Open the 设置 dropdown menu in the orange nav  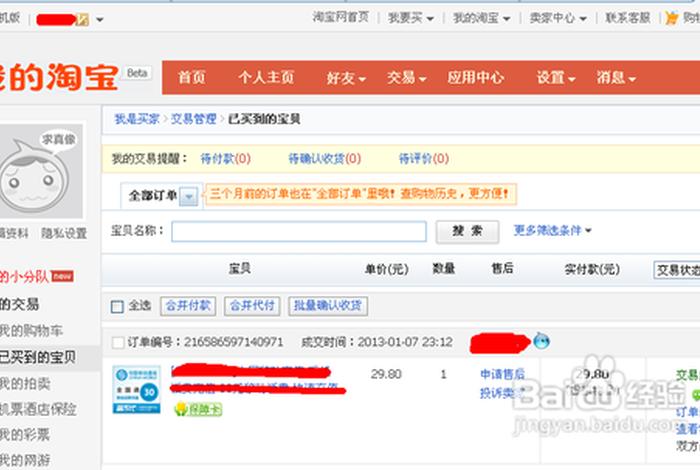(556, 78)
